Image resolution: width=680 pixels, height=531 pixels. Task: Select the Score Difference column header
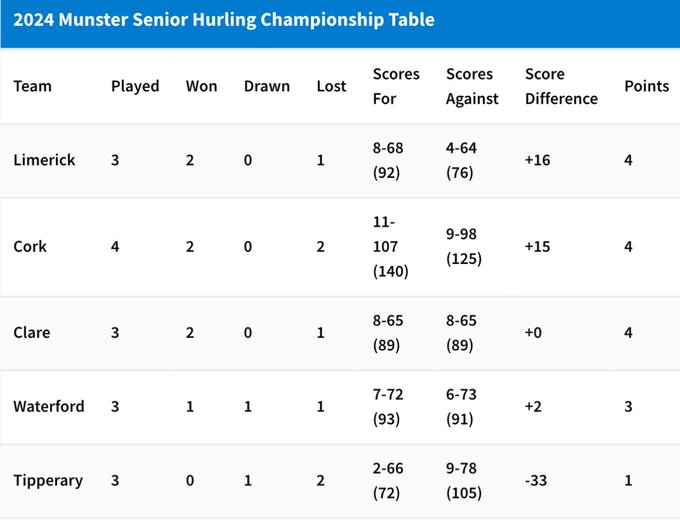[x=561, y=86]
